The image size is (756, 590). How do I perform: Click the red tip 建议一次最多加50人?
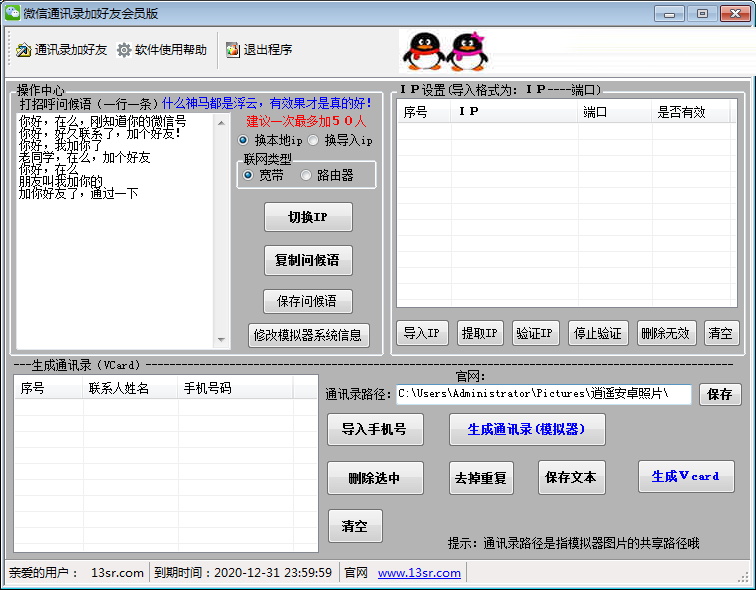[306, 121]
